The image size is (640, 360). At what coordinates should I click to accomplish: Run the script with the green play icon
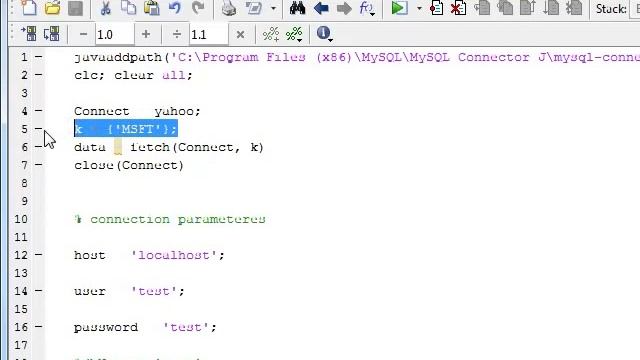[x=399, y=8]
